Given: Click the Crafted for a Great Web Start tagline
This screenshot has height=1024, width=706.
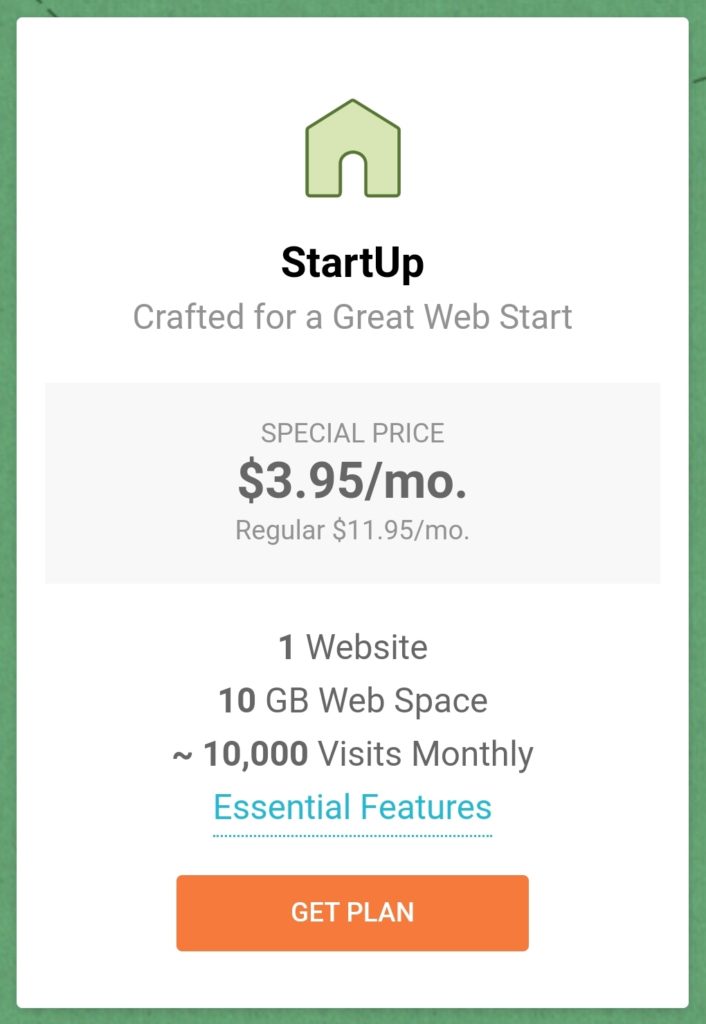Looking at the screenshot, I should 353,317.
